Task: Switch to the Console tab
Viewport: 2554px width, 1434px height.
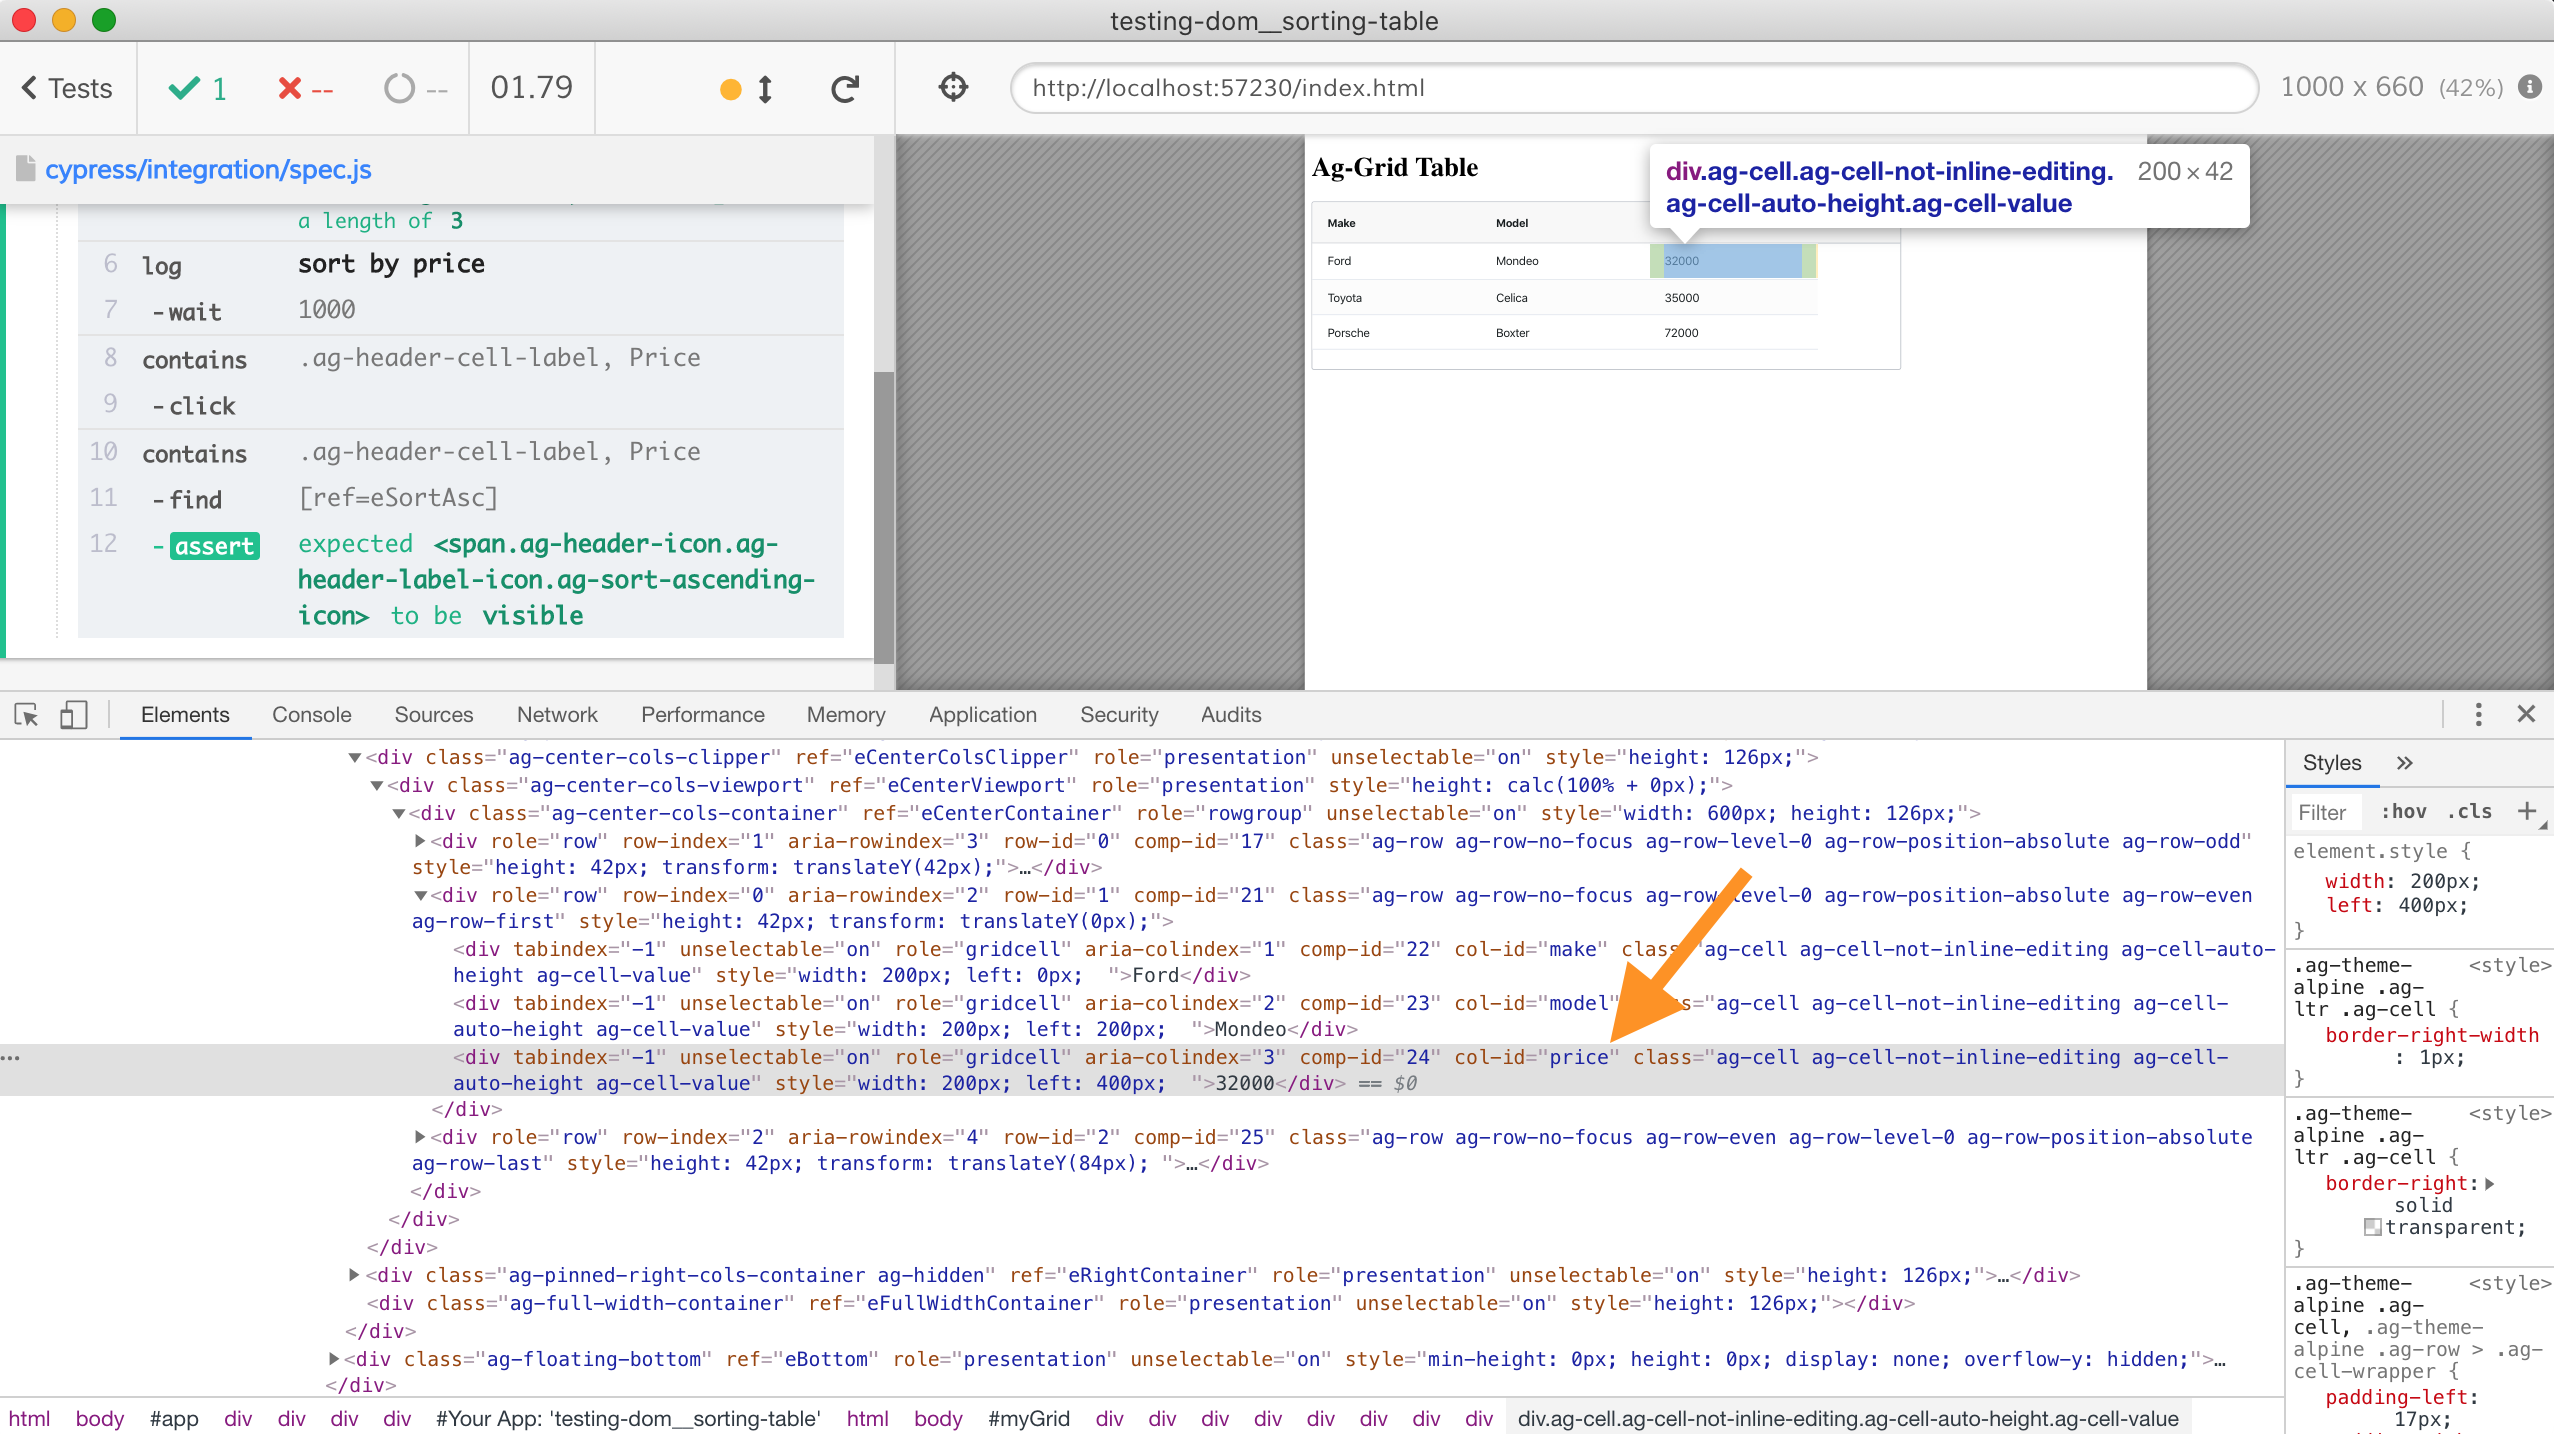Action: click(x=311, y=715)
